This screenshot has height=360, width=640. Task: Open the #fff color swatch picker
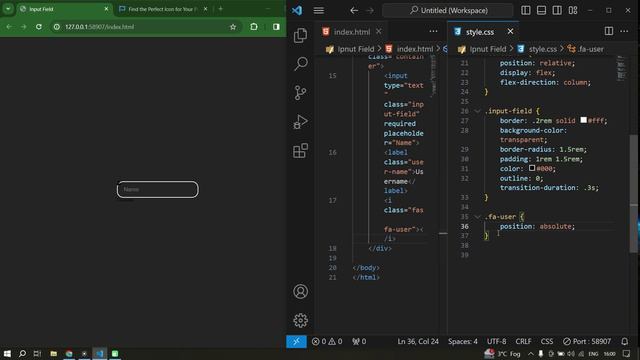coord(584,120)
